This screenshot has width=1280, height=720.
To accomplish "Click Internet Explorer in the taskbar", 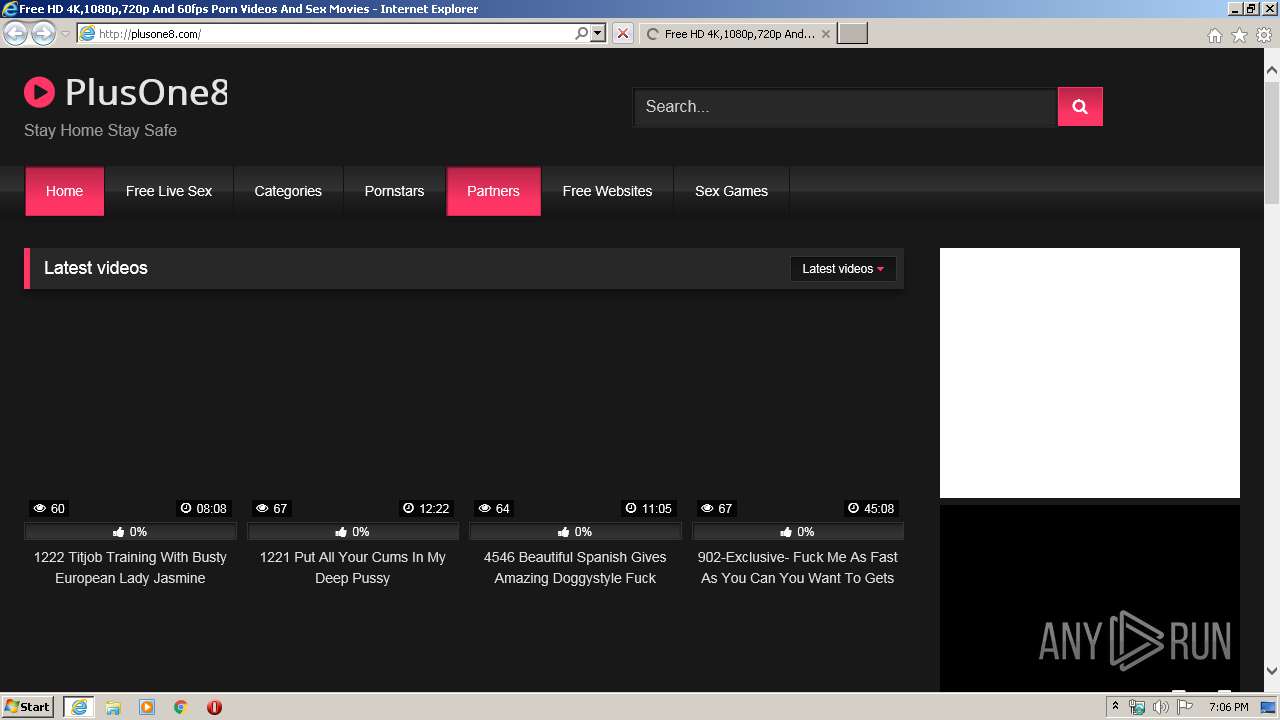I will click(x=79, y=707).
